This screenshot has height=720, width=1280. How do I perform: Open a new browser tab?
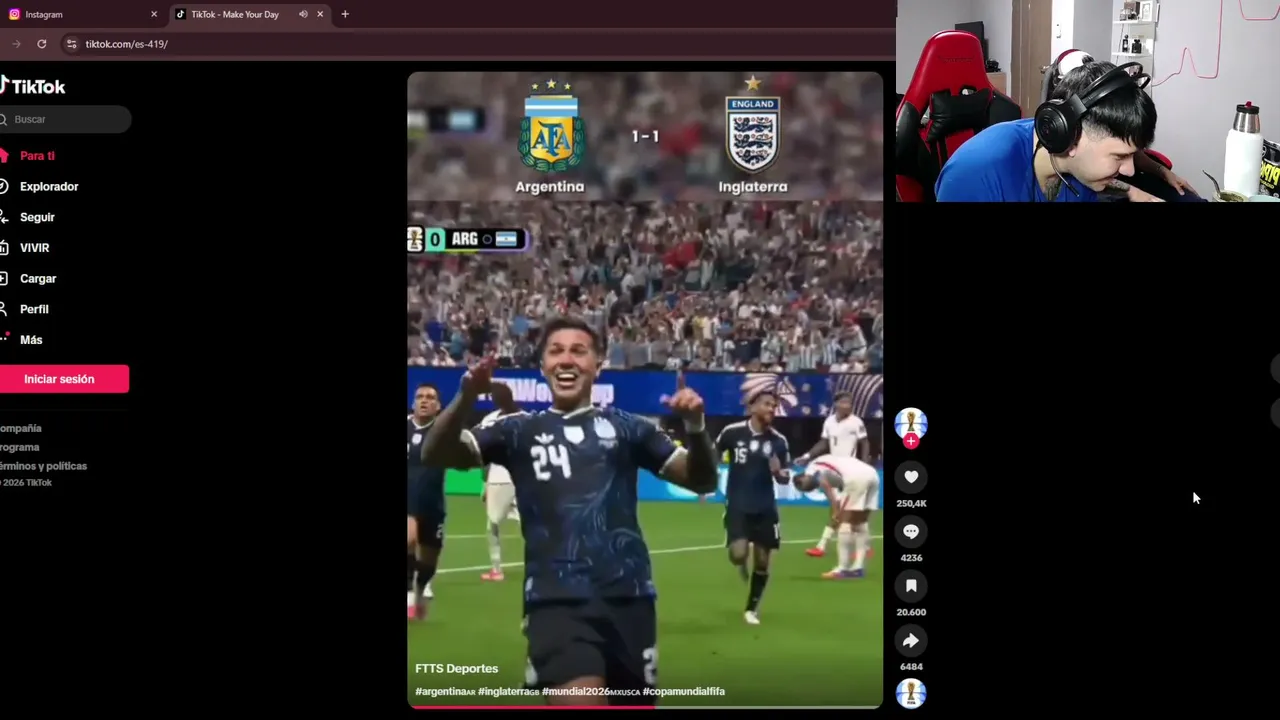pyautogui.click(x=345, y=14)
